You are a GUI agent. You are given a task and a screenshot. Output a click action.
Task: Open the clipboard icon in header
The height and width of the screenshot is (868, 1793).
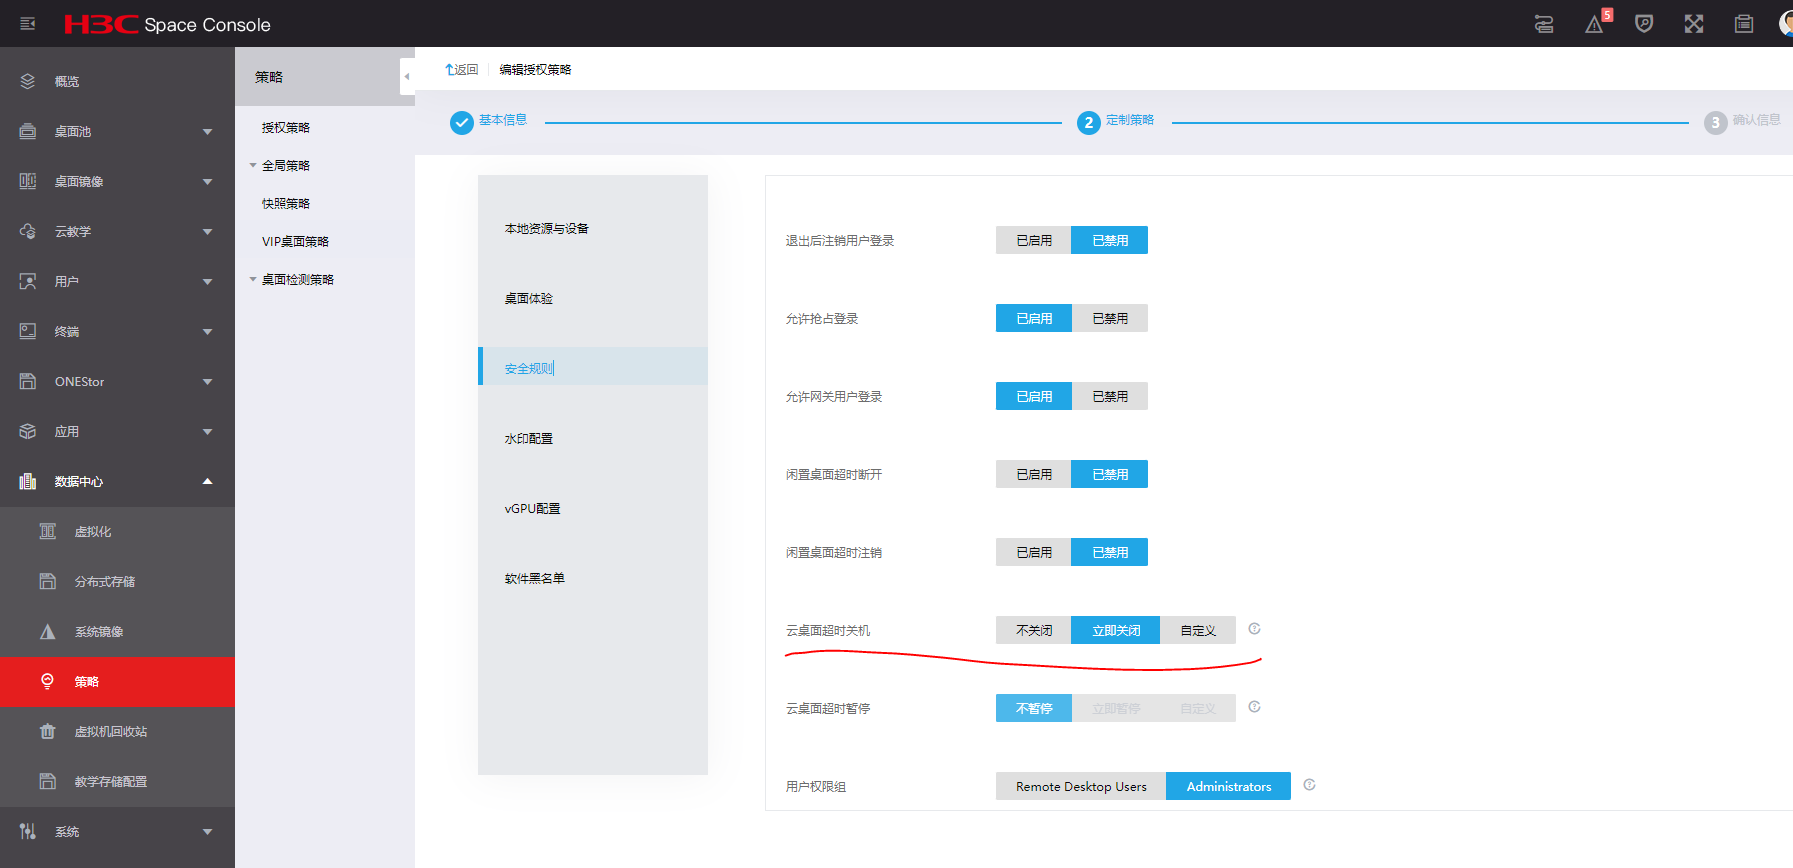pos(1744,24)
